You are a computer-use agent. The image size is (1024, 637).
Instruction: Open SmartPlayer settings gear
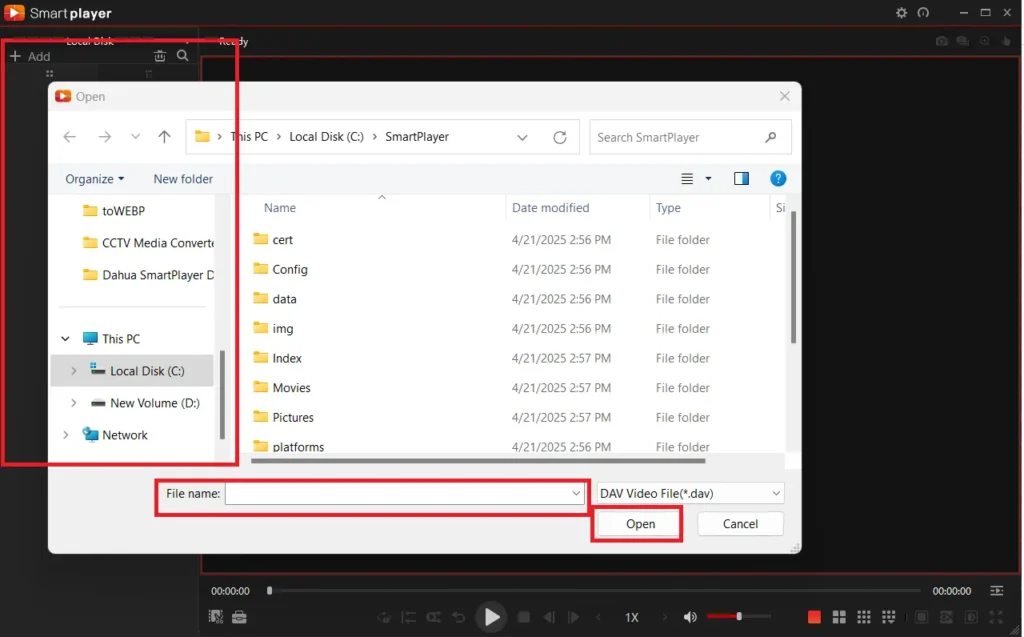coord(901,13)
